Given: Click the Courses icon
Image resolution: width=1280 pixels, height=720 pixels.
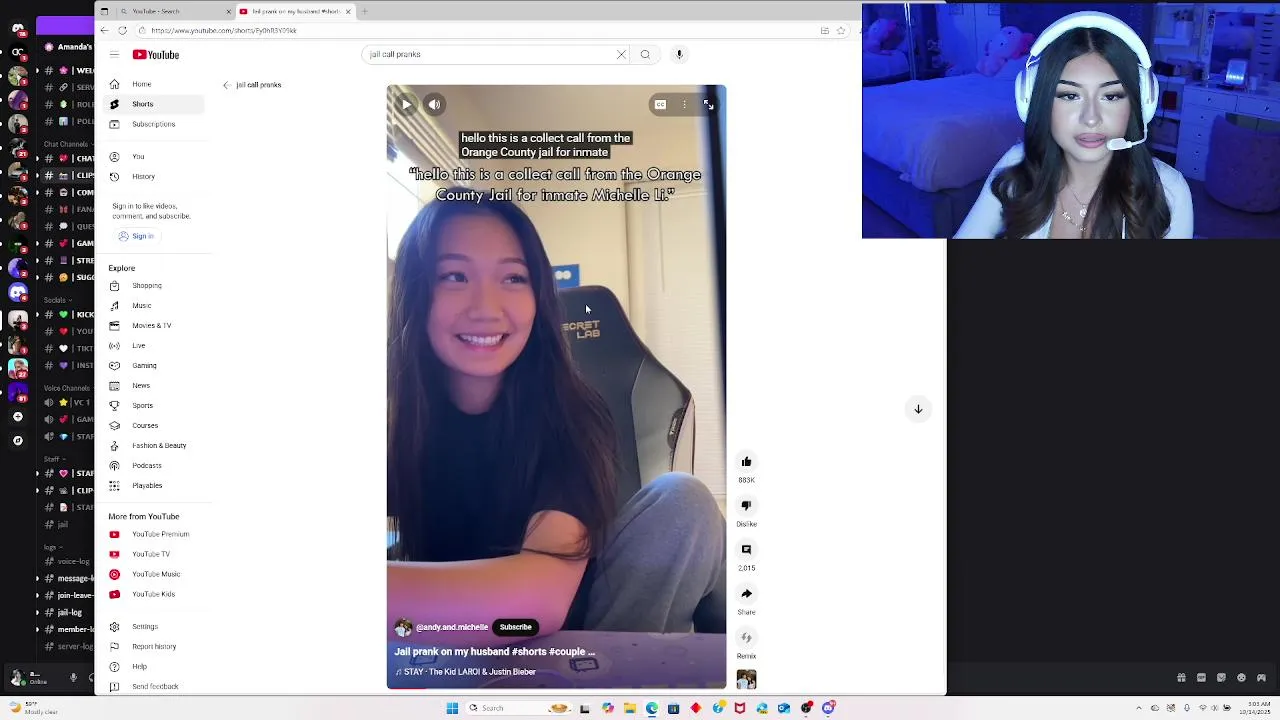Looking at the screenshot, I should click(114, 426).
